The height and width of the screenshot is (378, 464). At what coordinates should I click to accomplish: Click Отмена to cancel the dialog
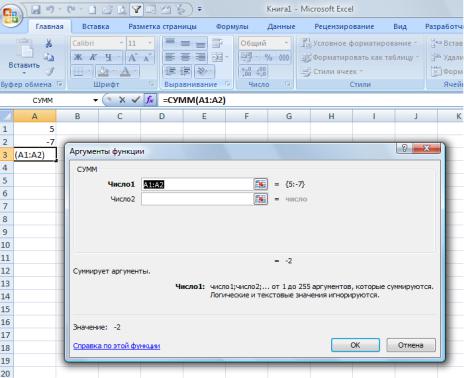click(x=411, y=345)
